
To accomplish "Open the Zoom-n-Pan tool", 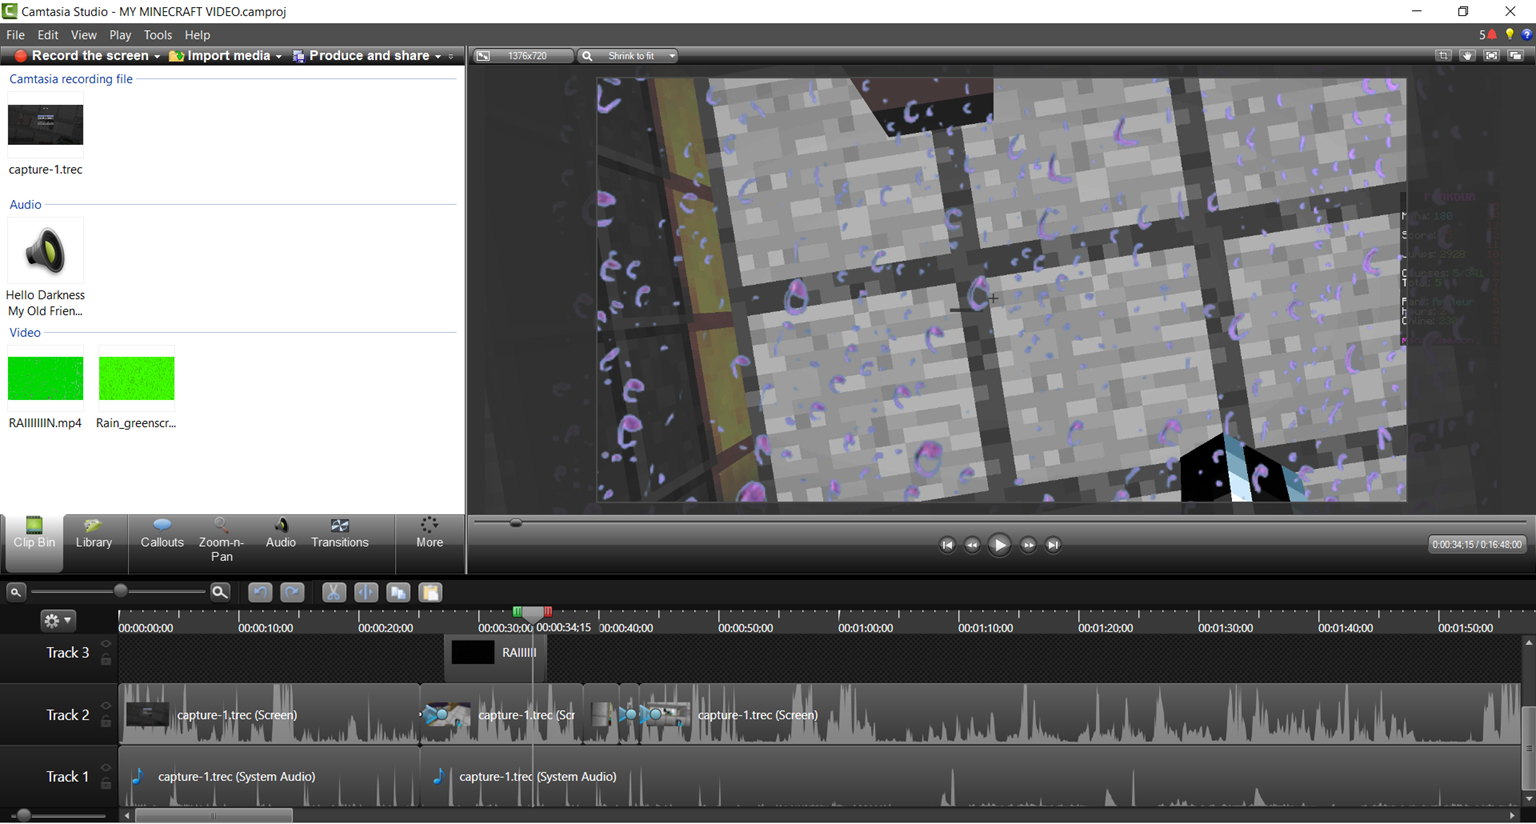I will pos(221,541).
